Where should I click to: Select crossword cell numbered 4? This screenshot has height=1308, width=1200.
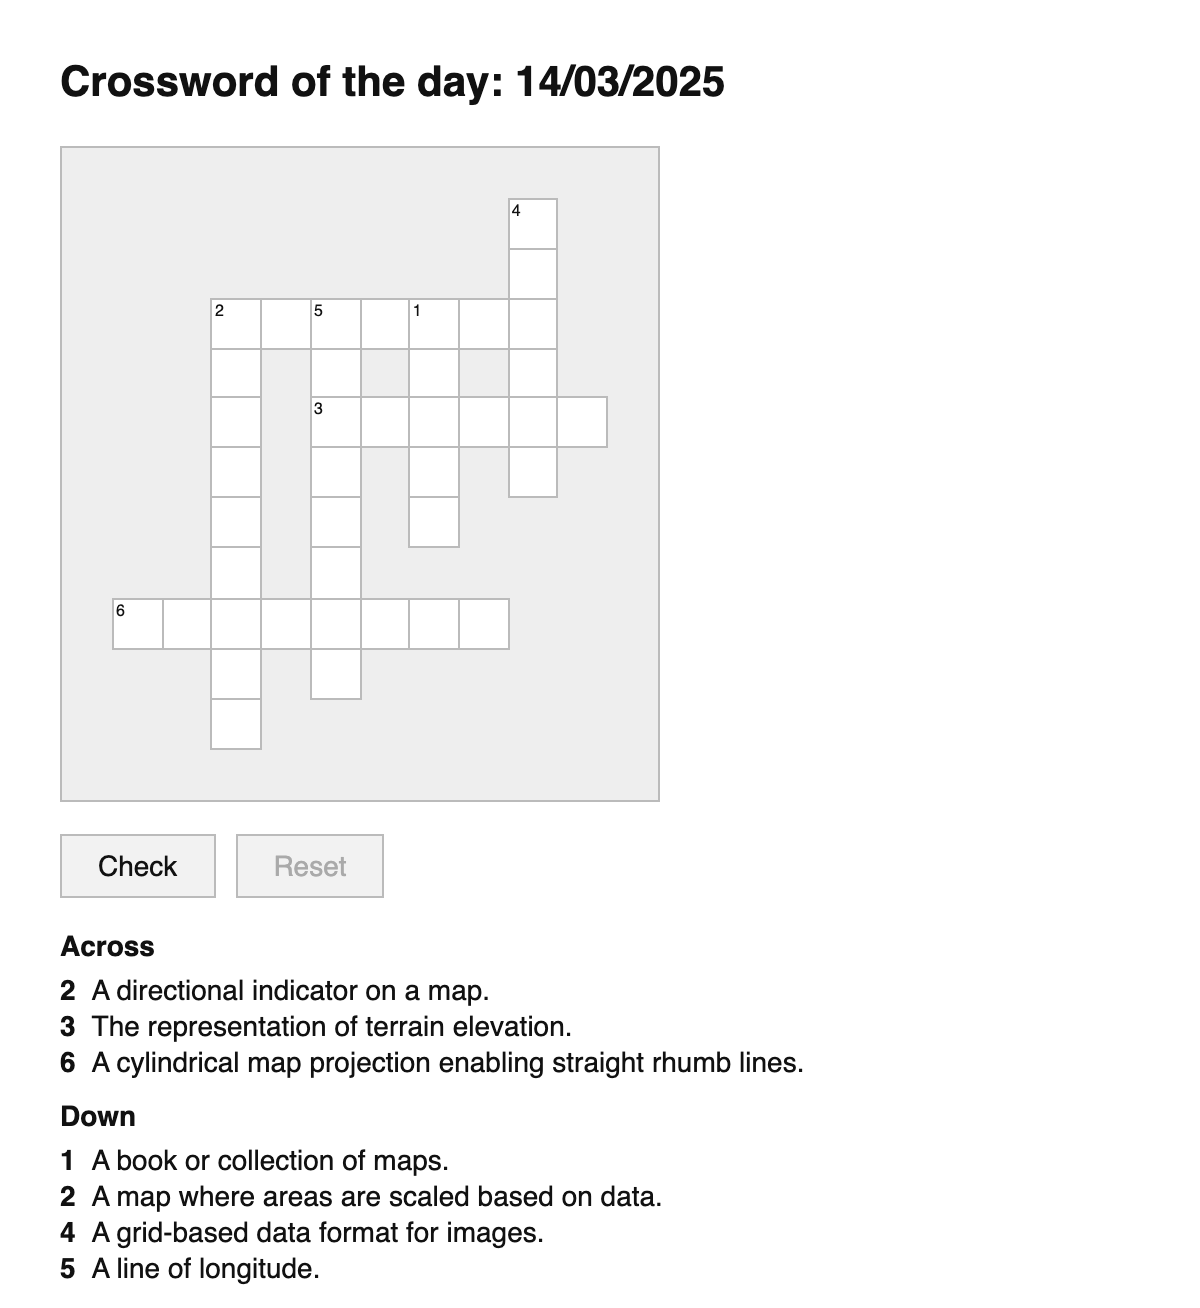532,224
